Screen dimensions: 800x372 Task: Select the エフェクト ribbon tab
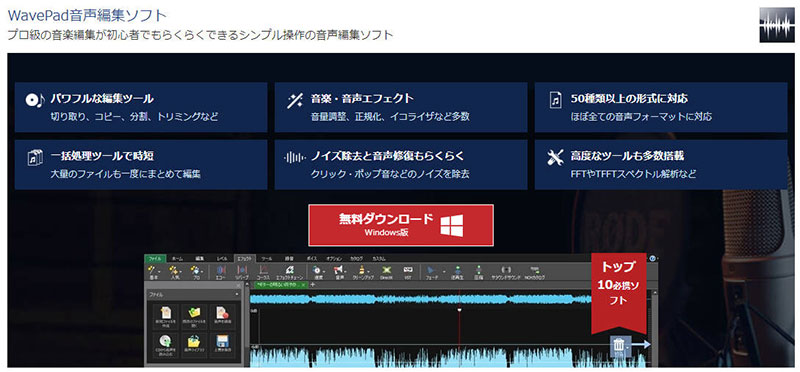pos(246,259)
